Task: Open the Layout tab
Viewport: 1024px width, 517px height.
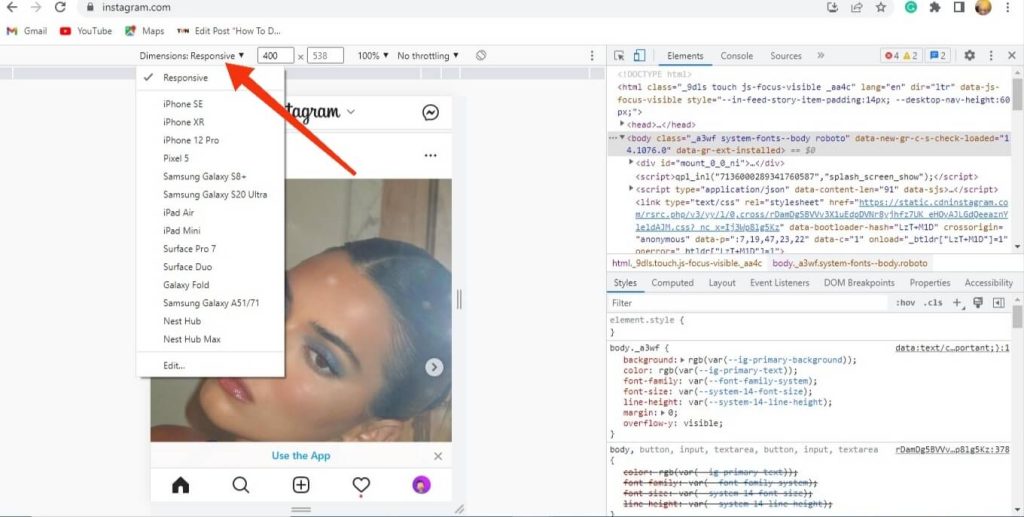Action: [722, 283]
